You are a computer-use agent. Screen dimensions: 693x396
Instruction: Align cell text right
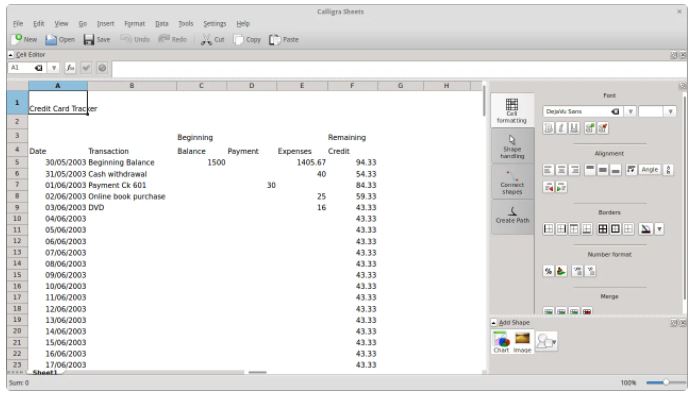pos(574,170)
